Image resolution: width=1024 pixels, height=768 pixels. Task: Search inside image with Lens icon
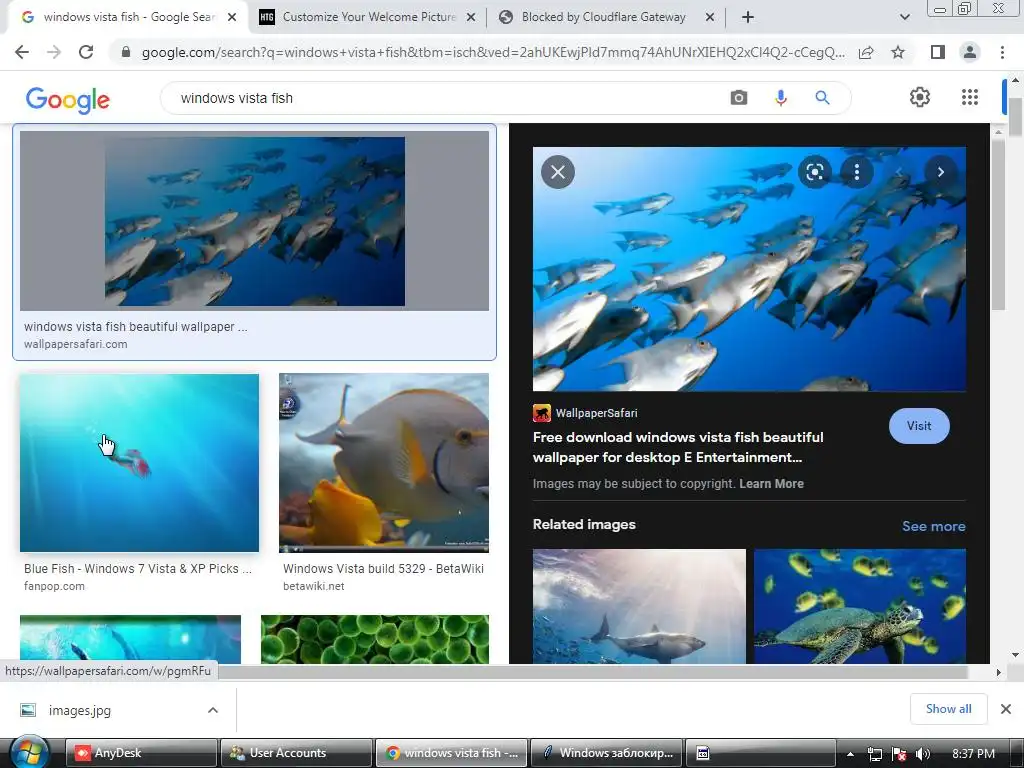814,172
